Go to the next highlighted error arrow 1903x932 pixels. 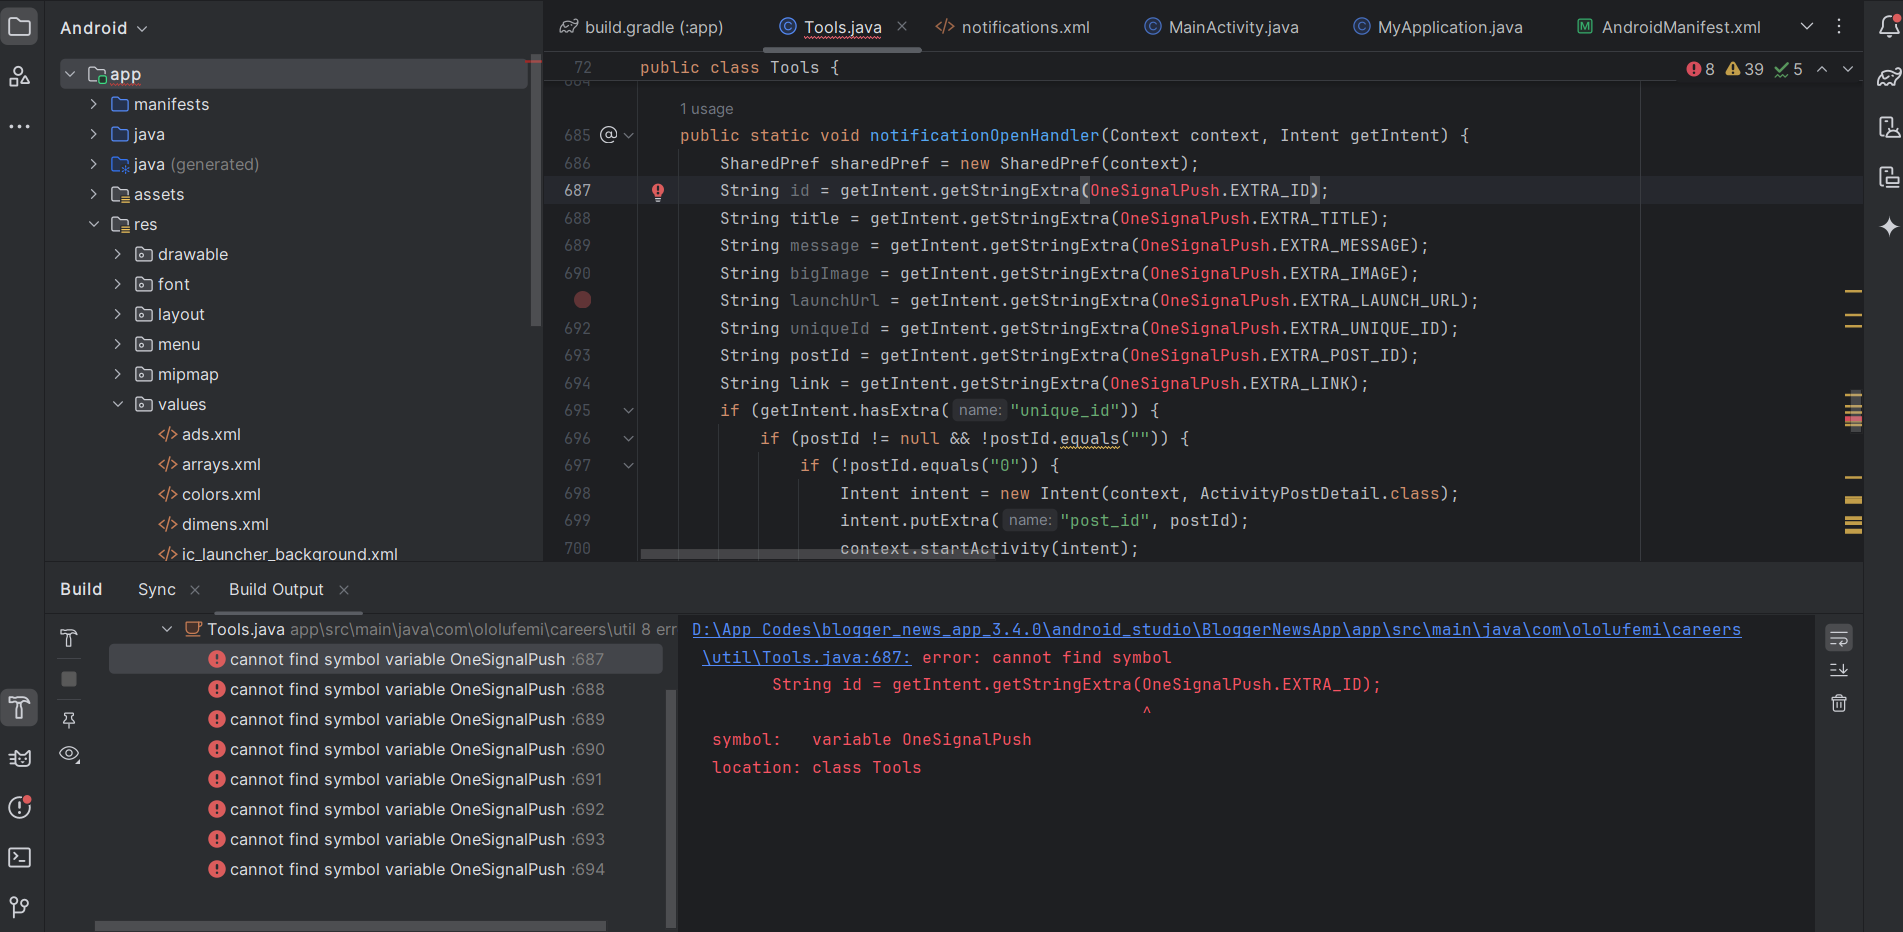(x=1848, y=69)
